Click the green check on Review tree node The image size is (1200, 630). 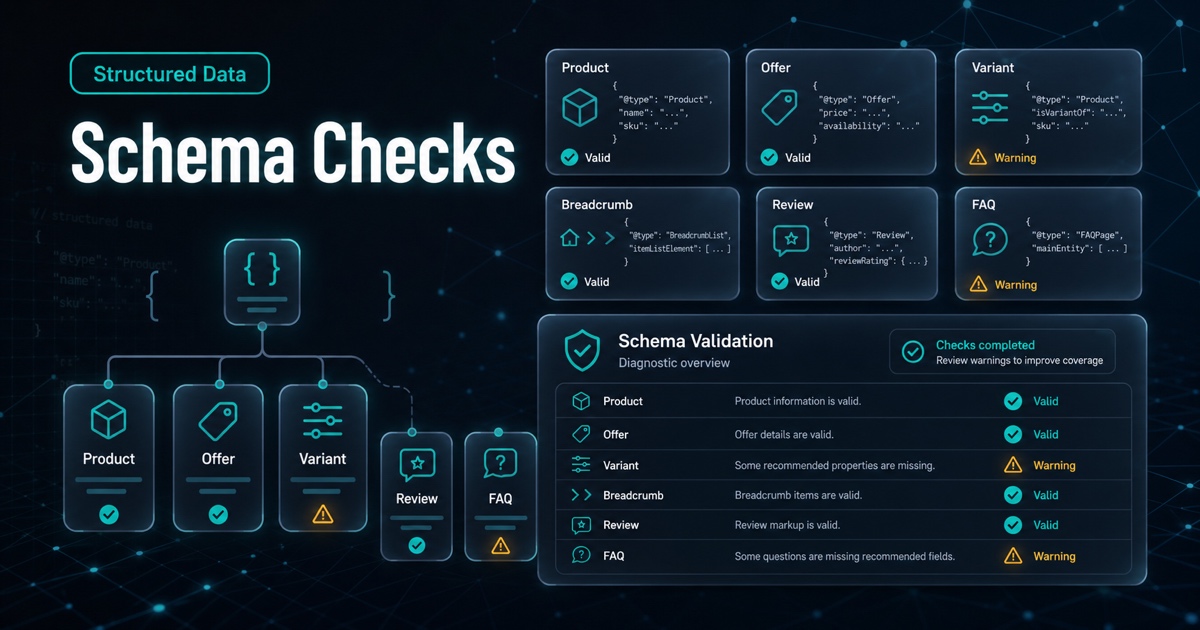pyautogui.click(x=417, y=545)
